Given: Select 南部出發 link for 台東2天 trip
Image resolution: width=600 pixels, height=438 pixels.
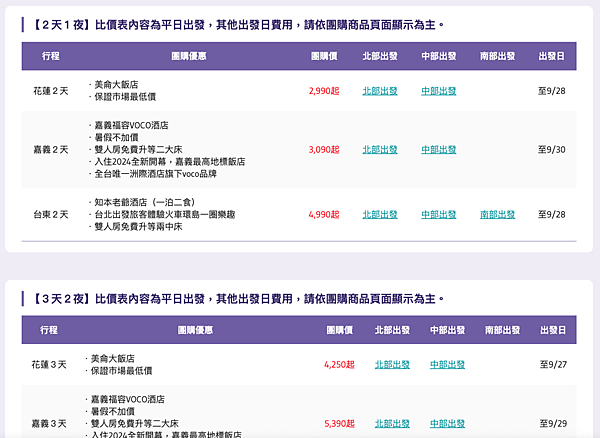Looking at the screenshot, I should [x=497, y=215].
